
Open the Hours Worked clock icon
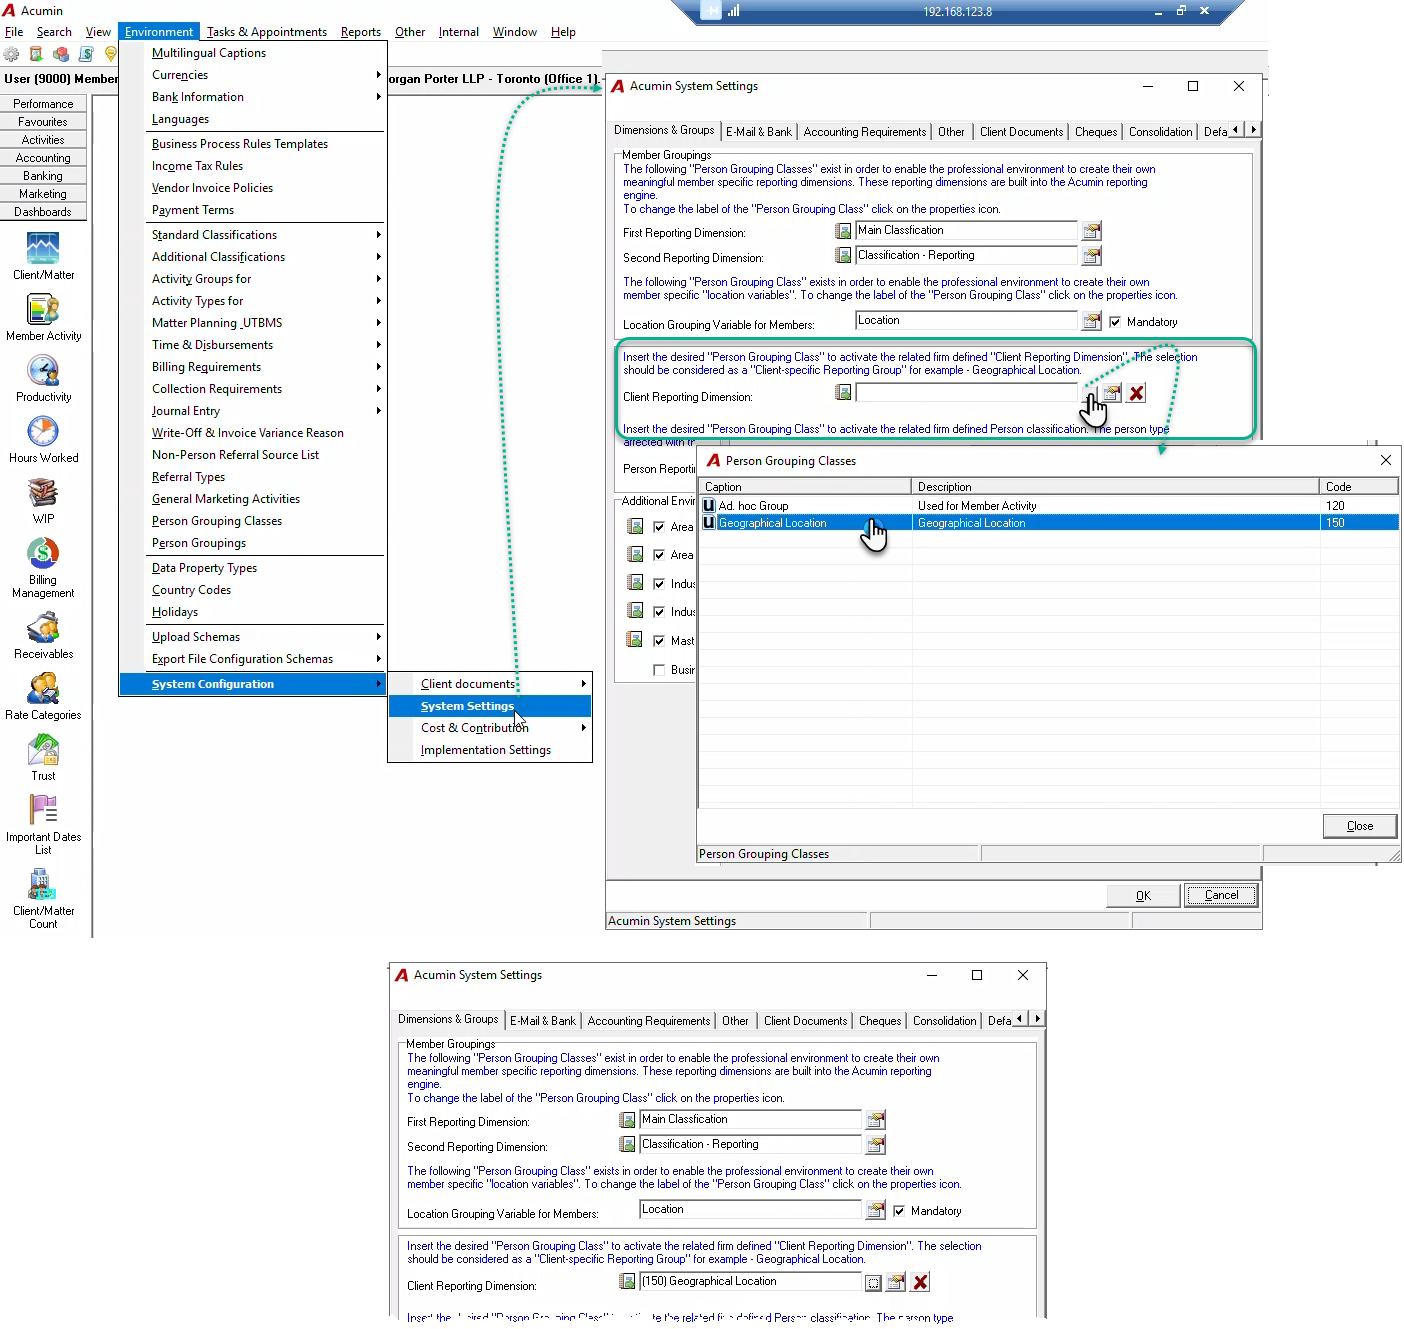click(x=43, y=431)
